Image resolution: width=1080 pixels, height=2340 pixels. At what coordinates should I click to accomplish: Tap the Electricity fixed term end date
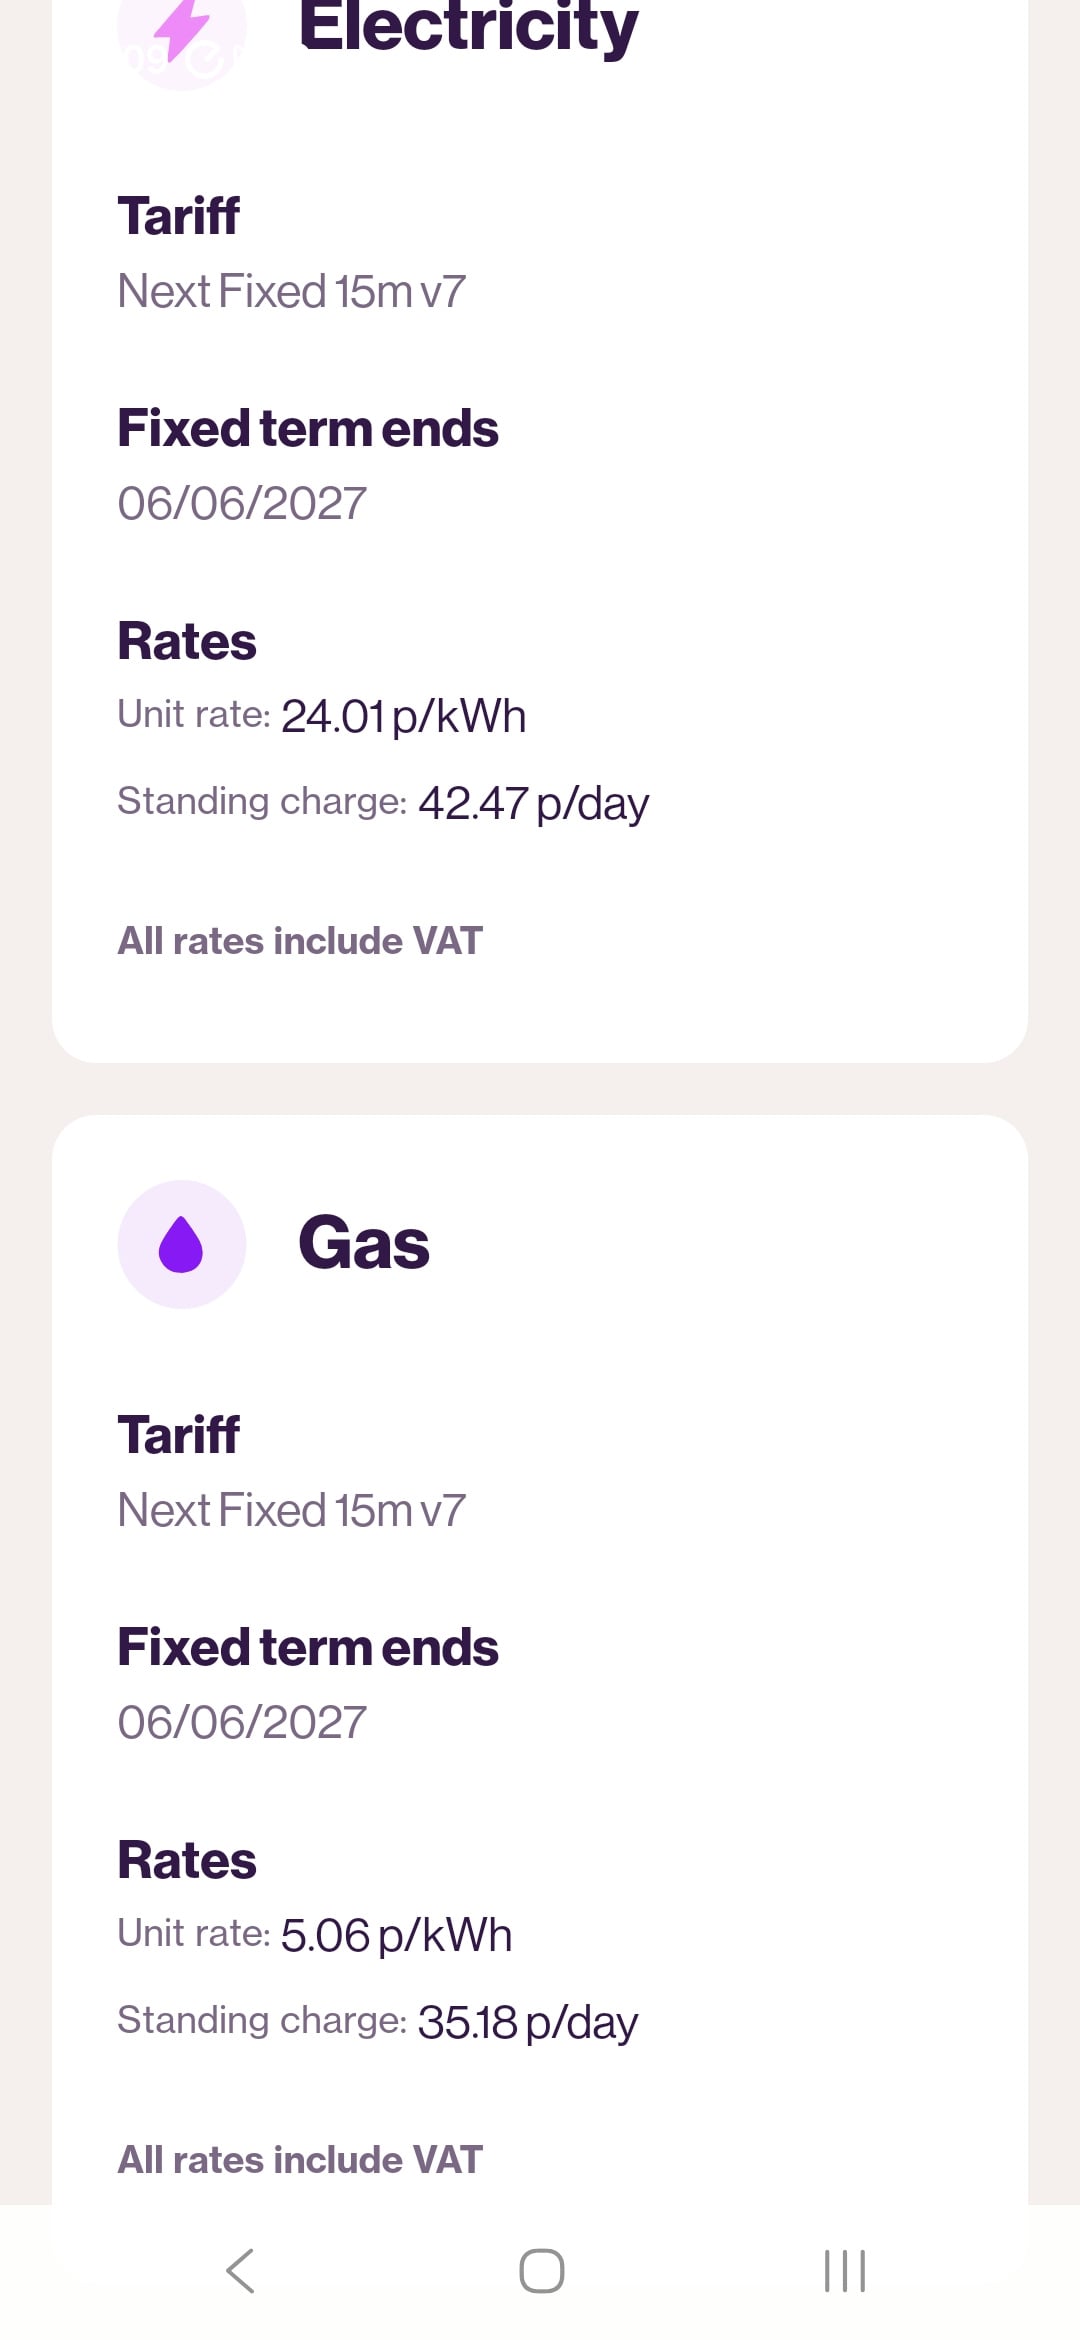[242, 503]
